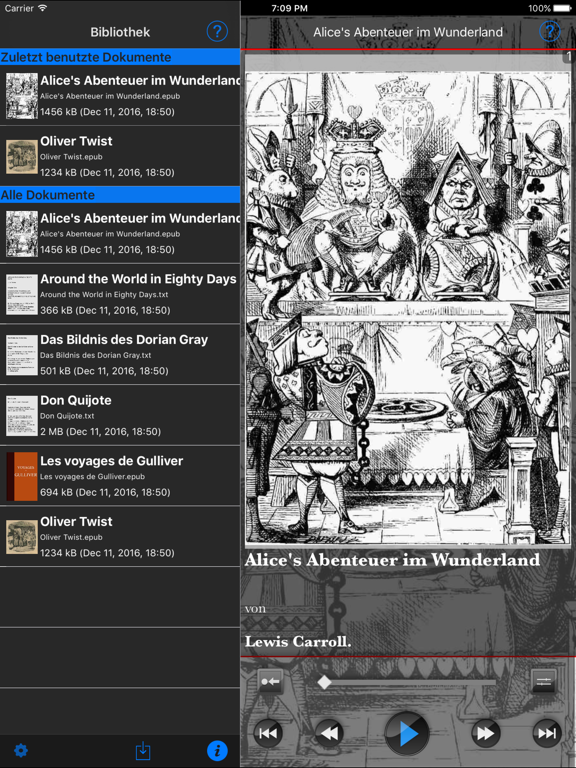
Task: Start playback with the blue play button
Action: tap(406, 733)
